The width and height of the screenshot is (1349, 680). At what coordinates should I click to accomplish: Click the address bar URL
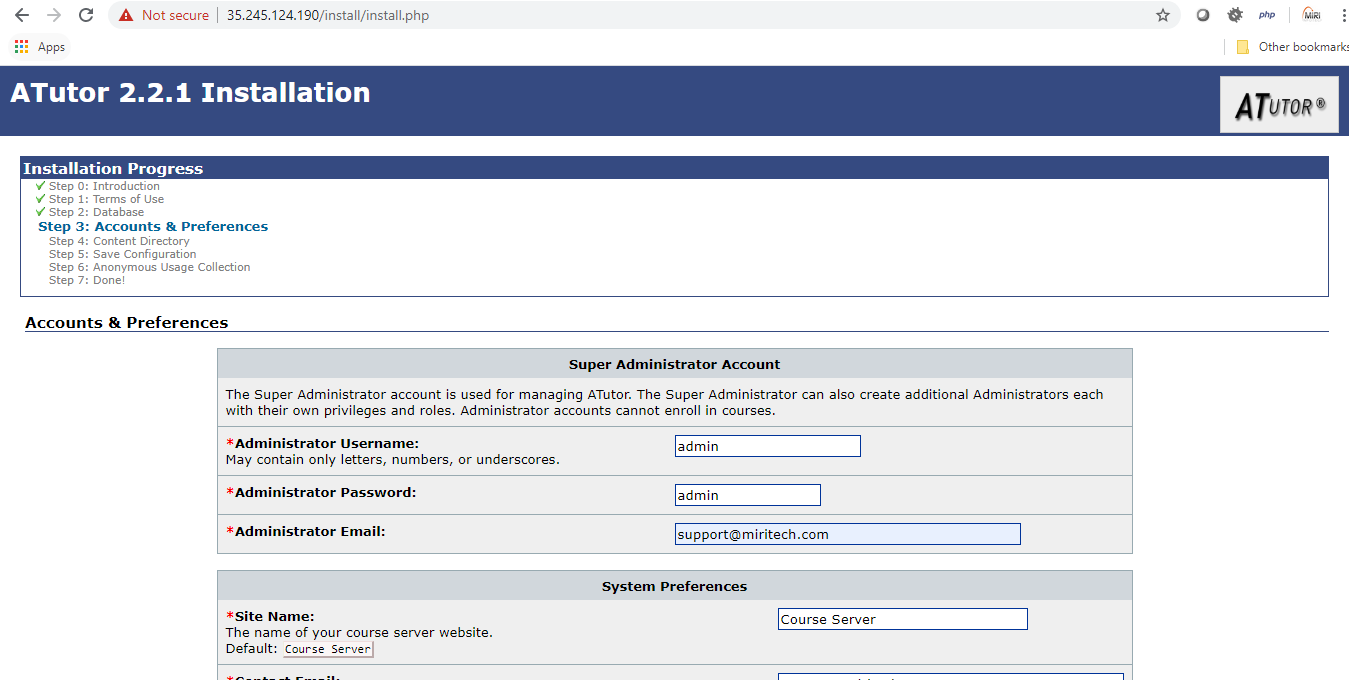pyautogui.click(x=328, y=15)
